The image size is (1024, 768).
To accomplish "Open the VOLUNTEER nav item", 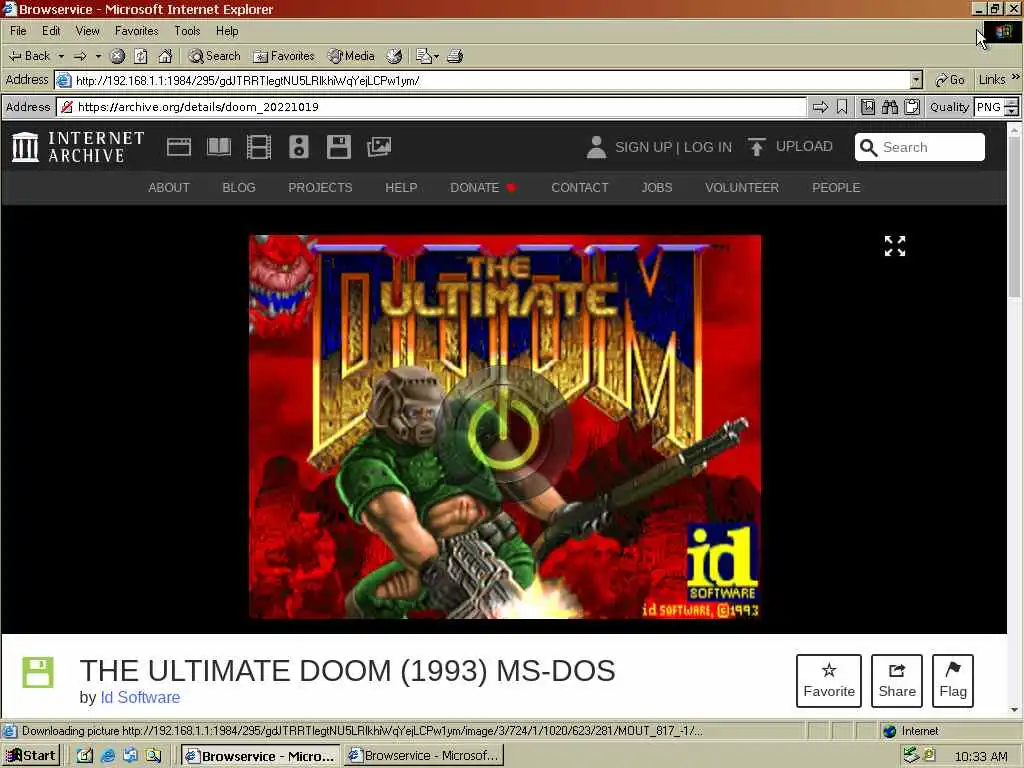I will coord(742,187).
